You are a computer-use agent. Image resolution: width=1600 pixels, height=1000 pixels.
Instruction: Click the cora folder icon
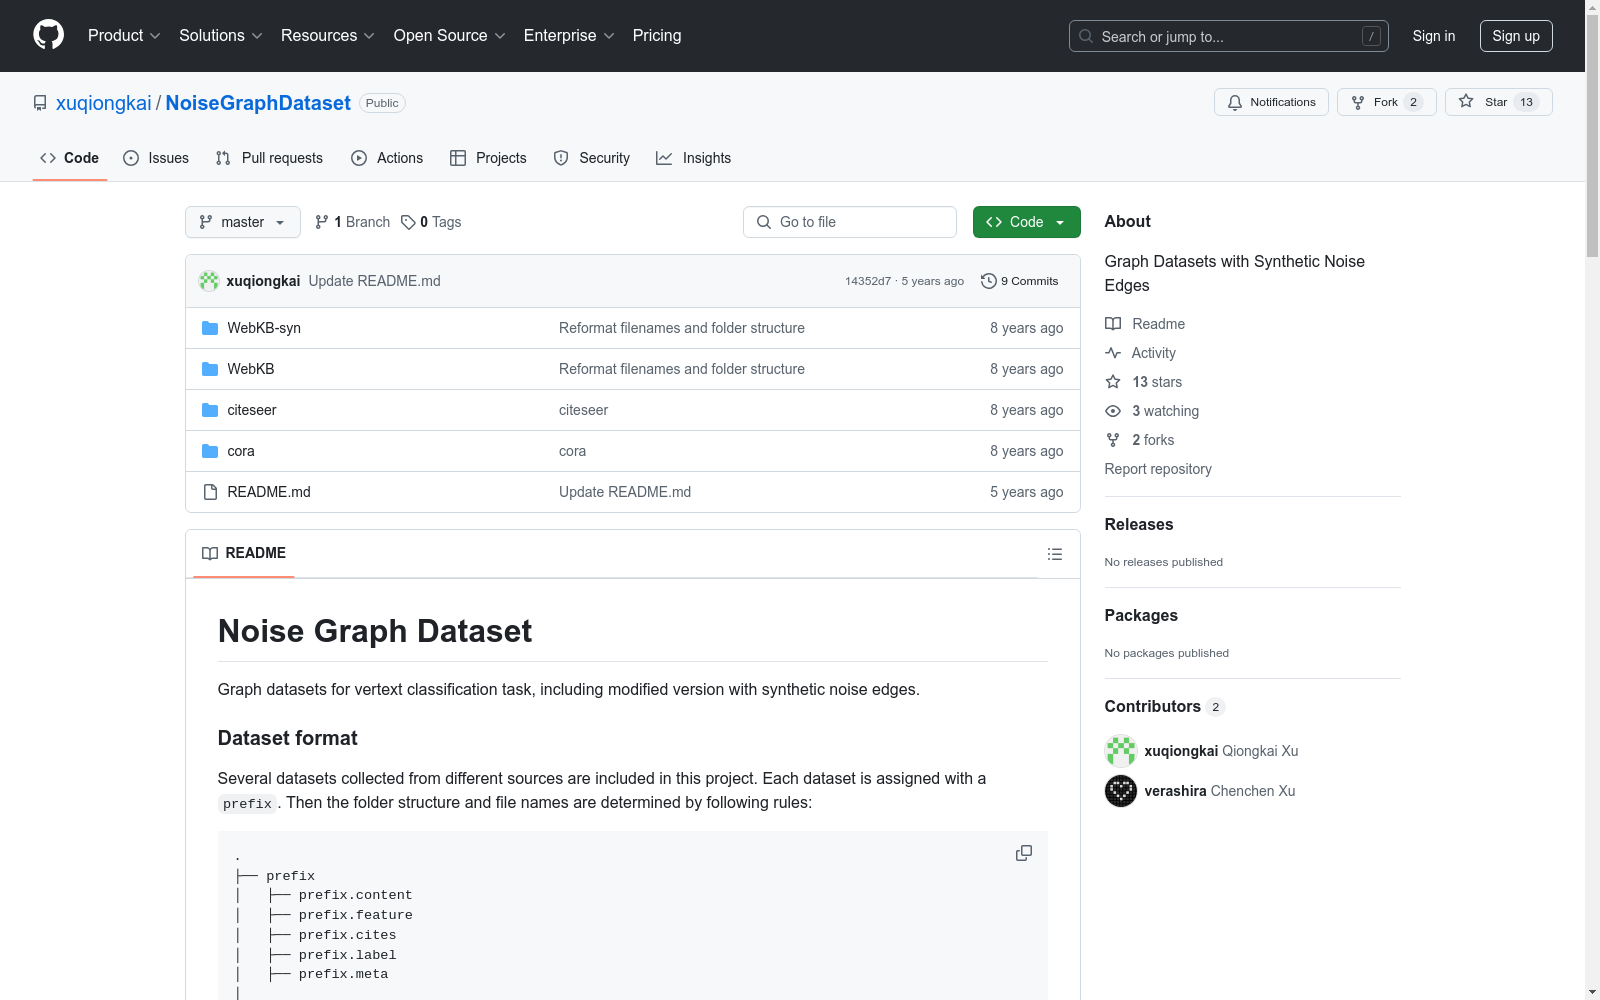[210, 451]
